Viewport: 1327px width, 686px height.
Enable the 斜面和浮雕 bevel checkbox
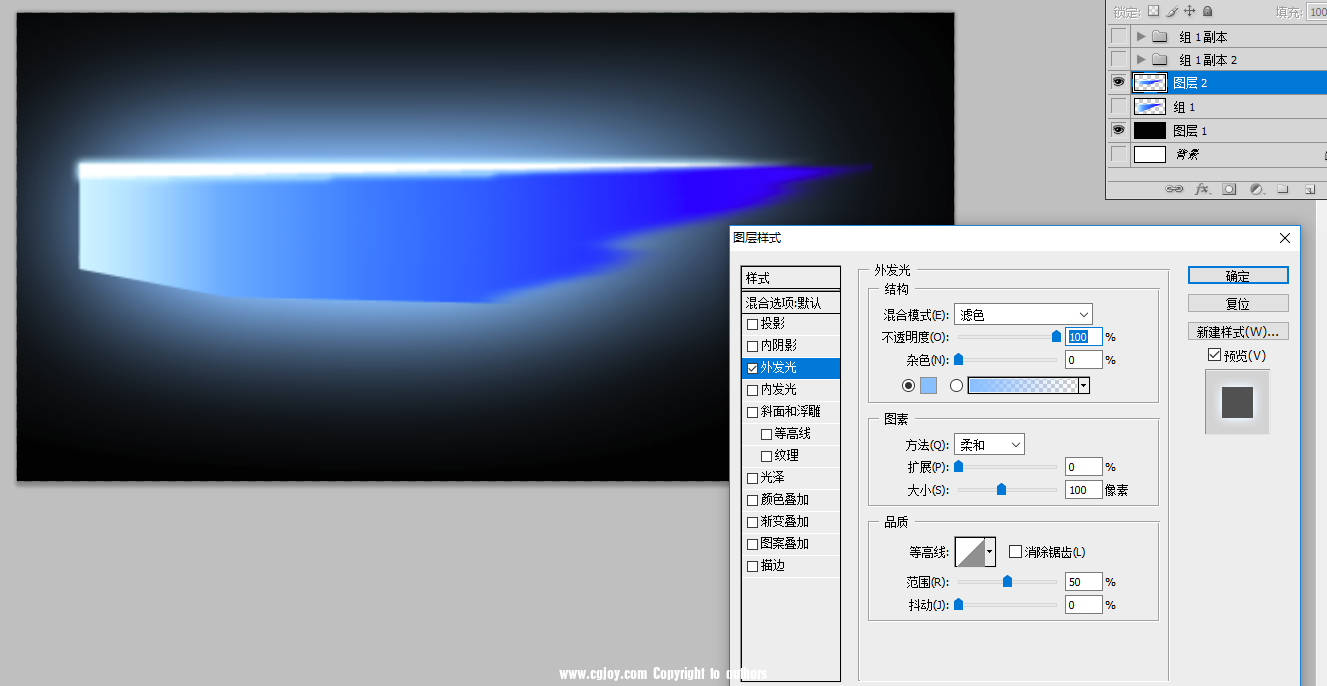752,412
